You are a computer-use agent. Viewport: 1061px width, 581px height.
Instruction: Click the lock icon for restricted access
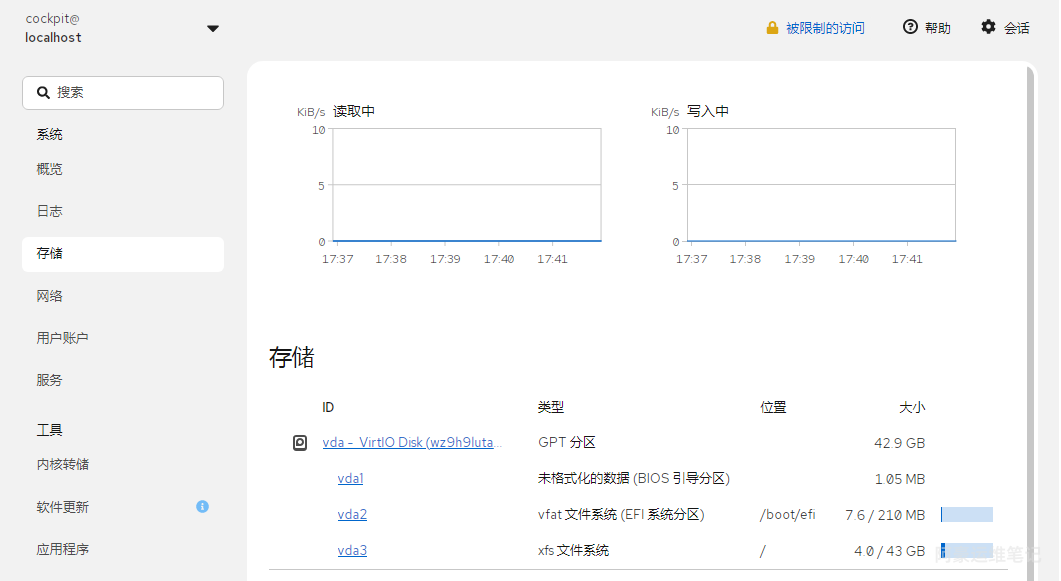click(772, 28)
